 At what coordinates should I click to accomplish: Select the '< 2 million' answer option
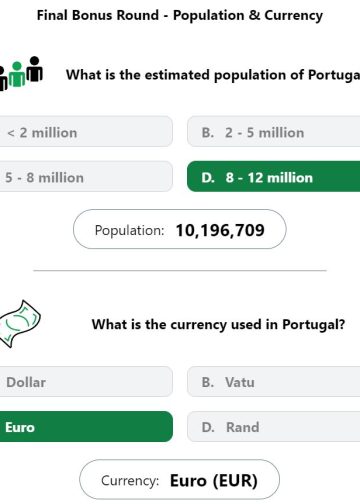click(x=86, y=132)
